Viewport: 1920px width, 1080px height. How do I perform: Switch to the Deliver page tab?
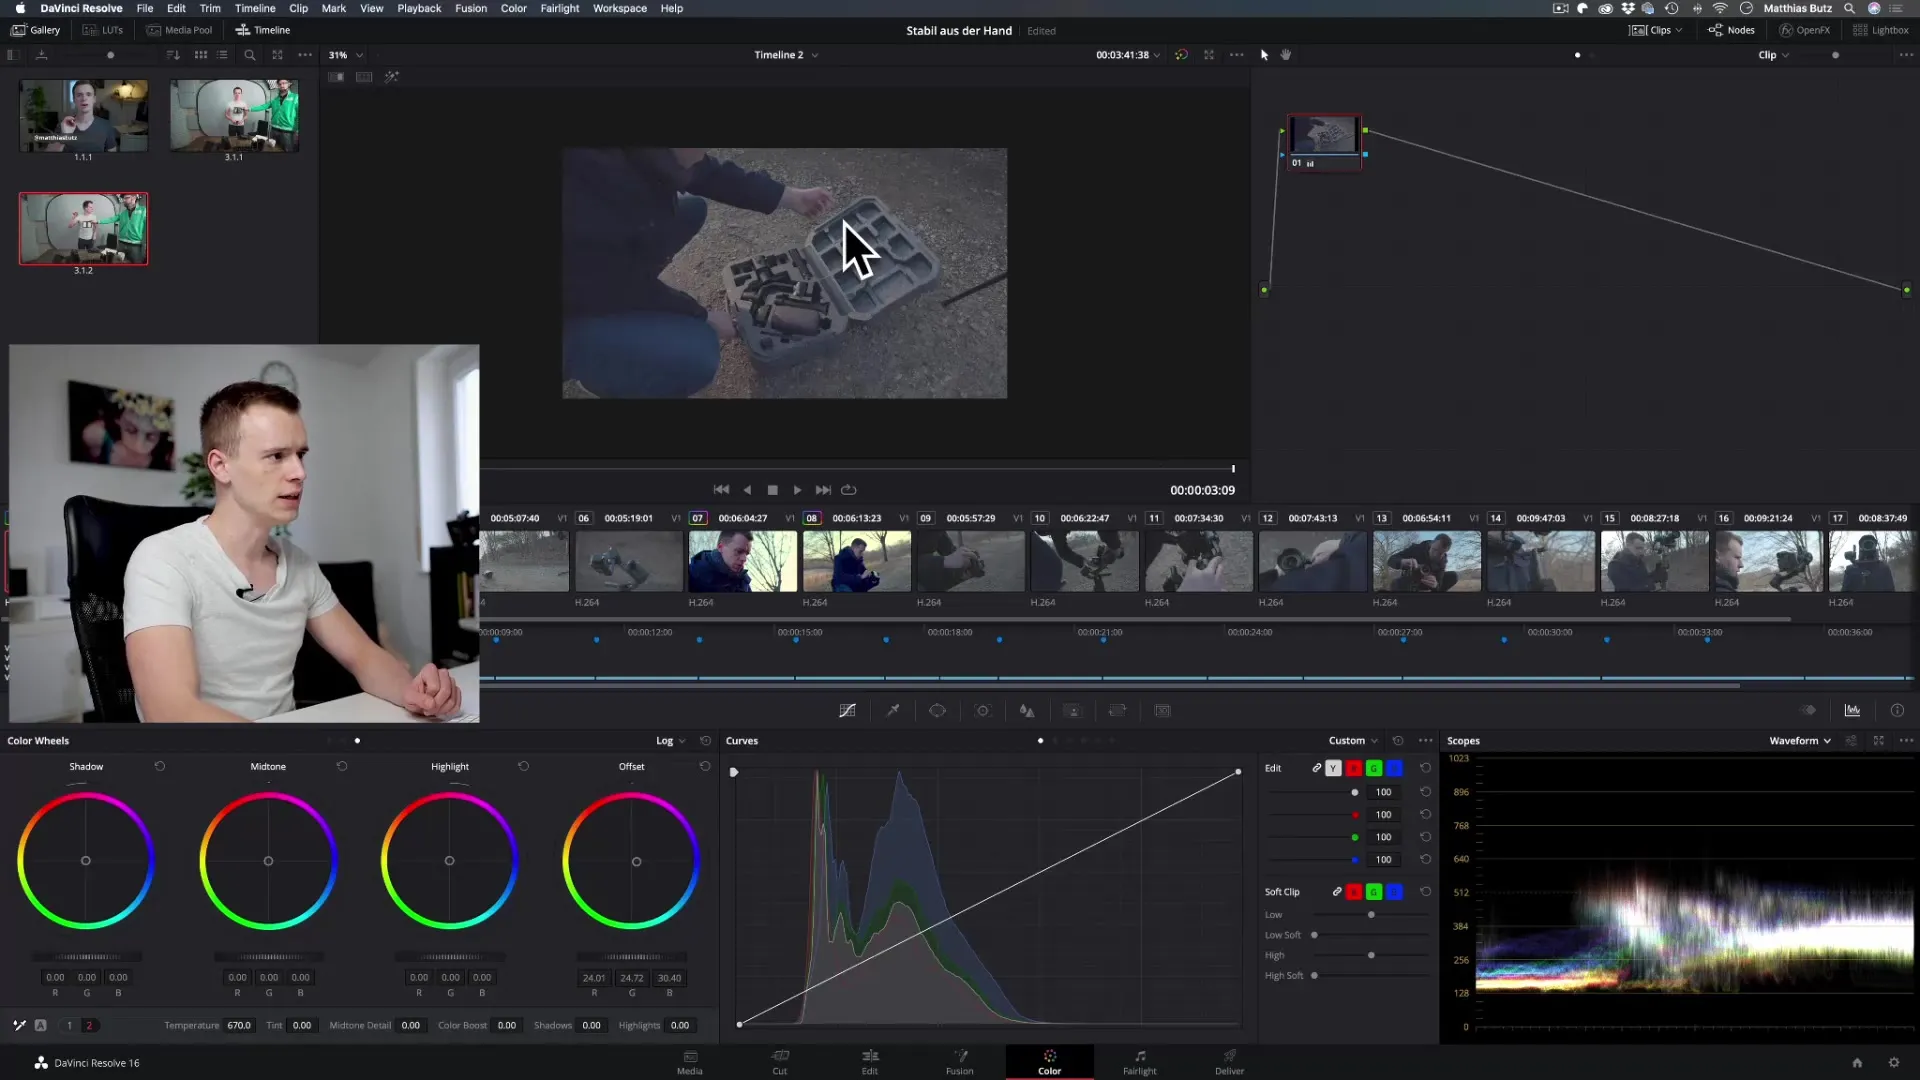pos(1230,1062)
